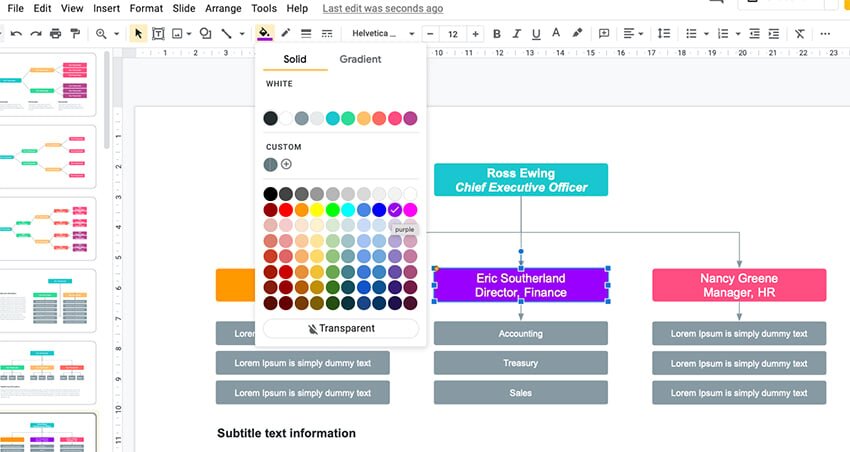Click the Clear formatting icon
Viewport: 850px width, 452px height.
(799, 34)
